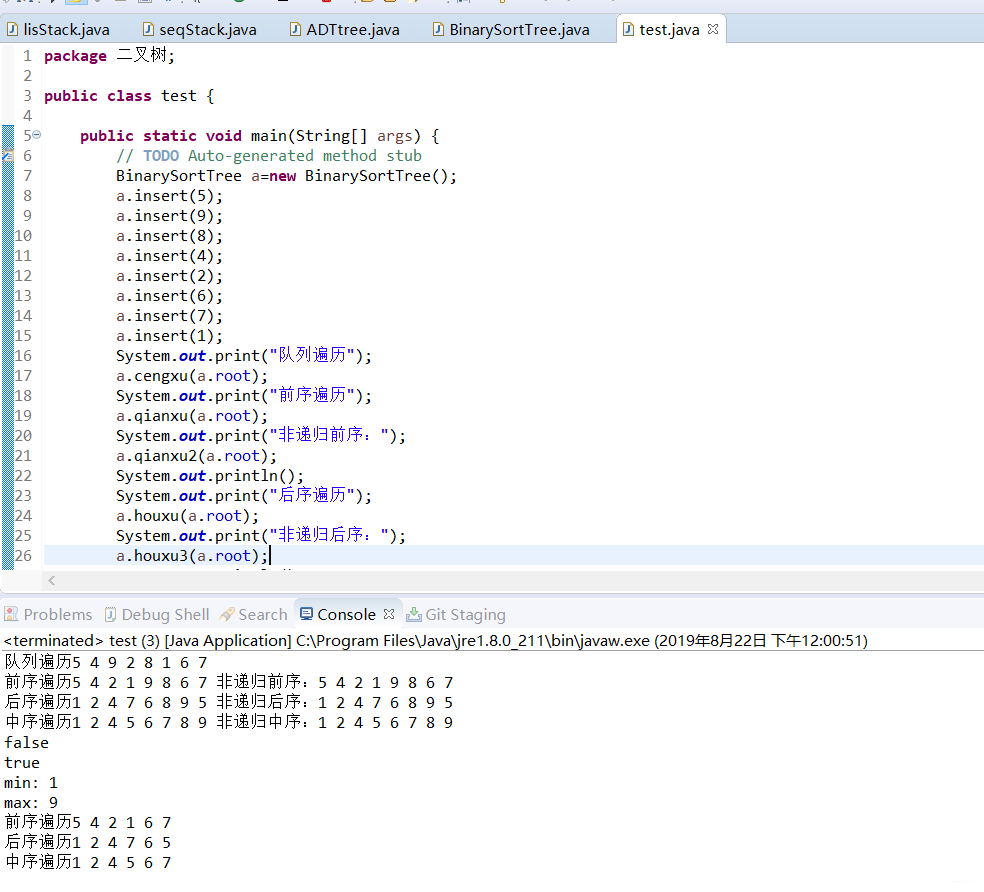Viewport: 984px width, 892px height.
Task: Click the a.insert(1); statement
Action: click(169, 336)
